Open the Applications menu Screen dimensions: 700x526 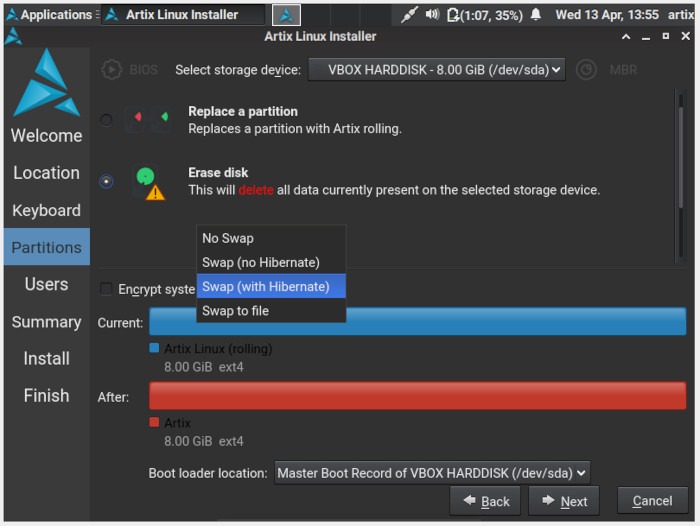click(x=49, y=15)
